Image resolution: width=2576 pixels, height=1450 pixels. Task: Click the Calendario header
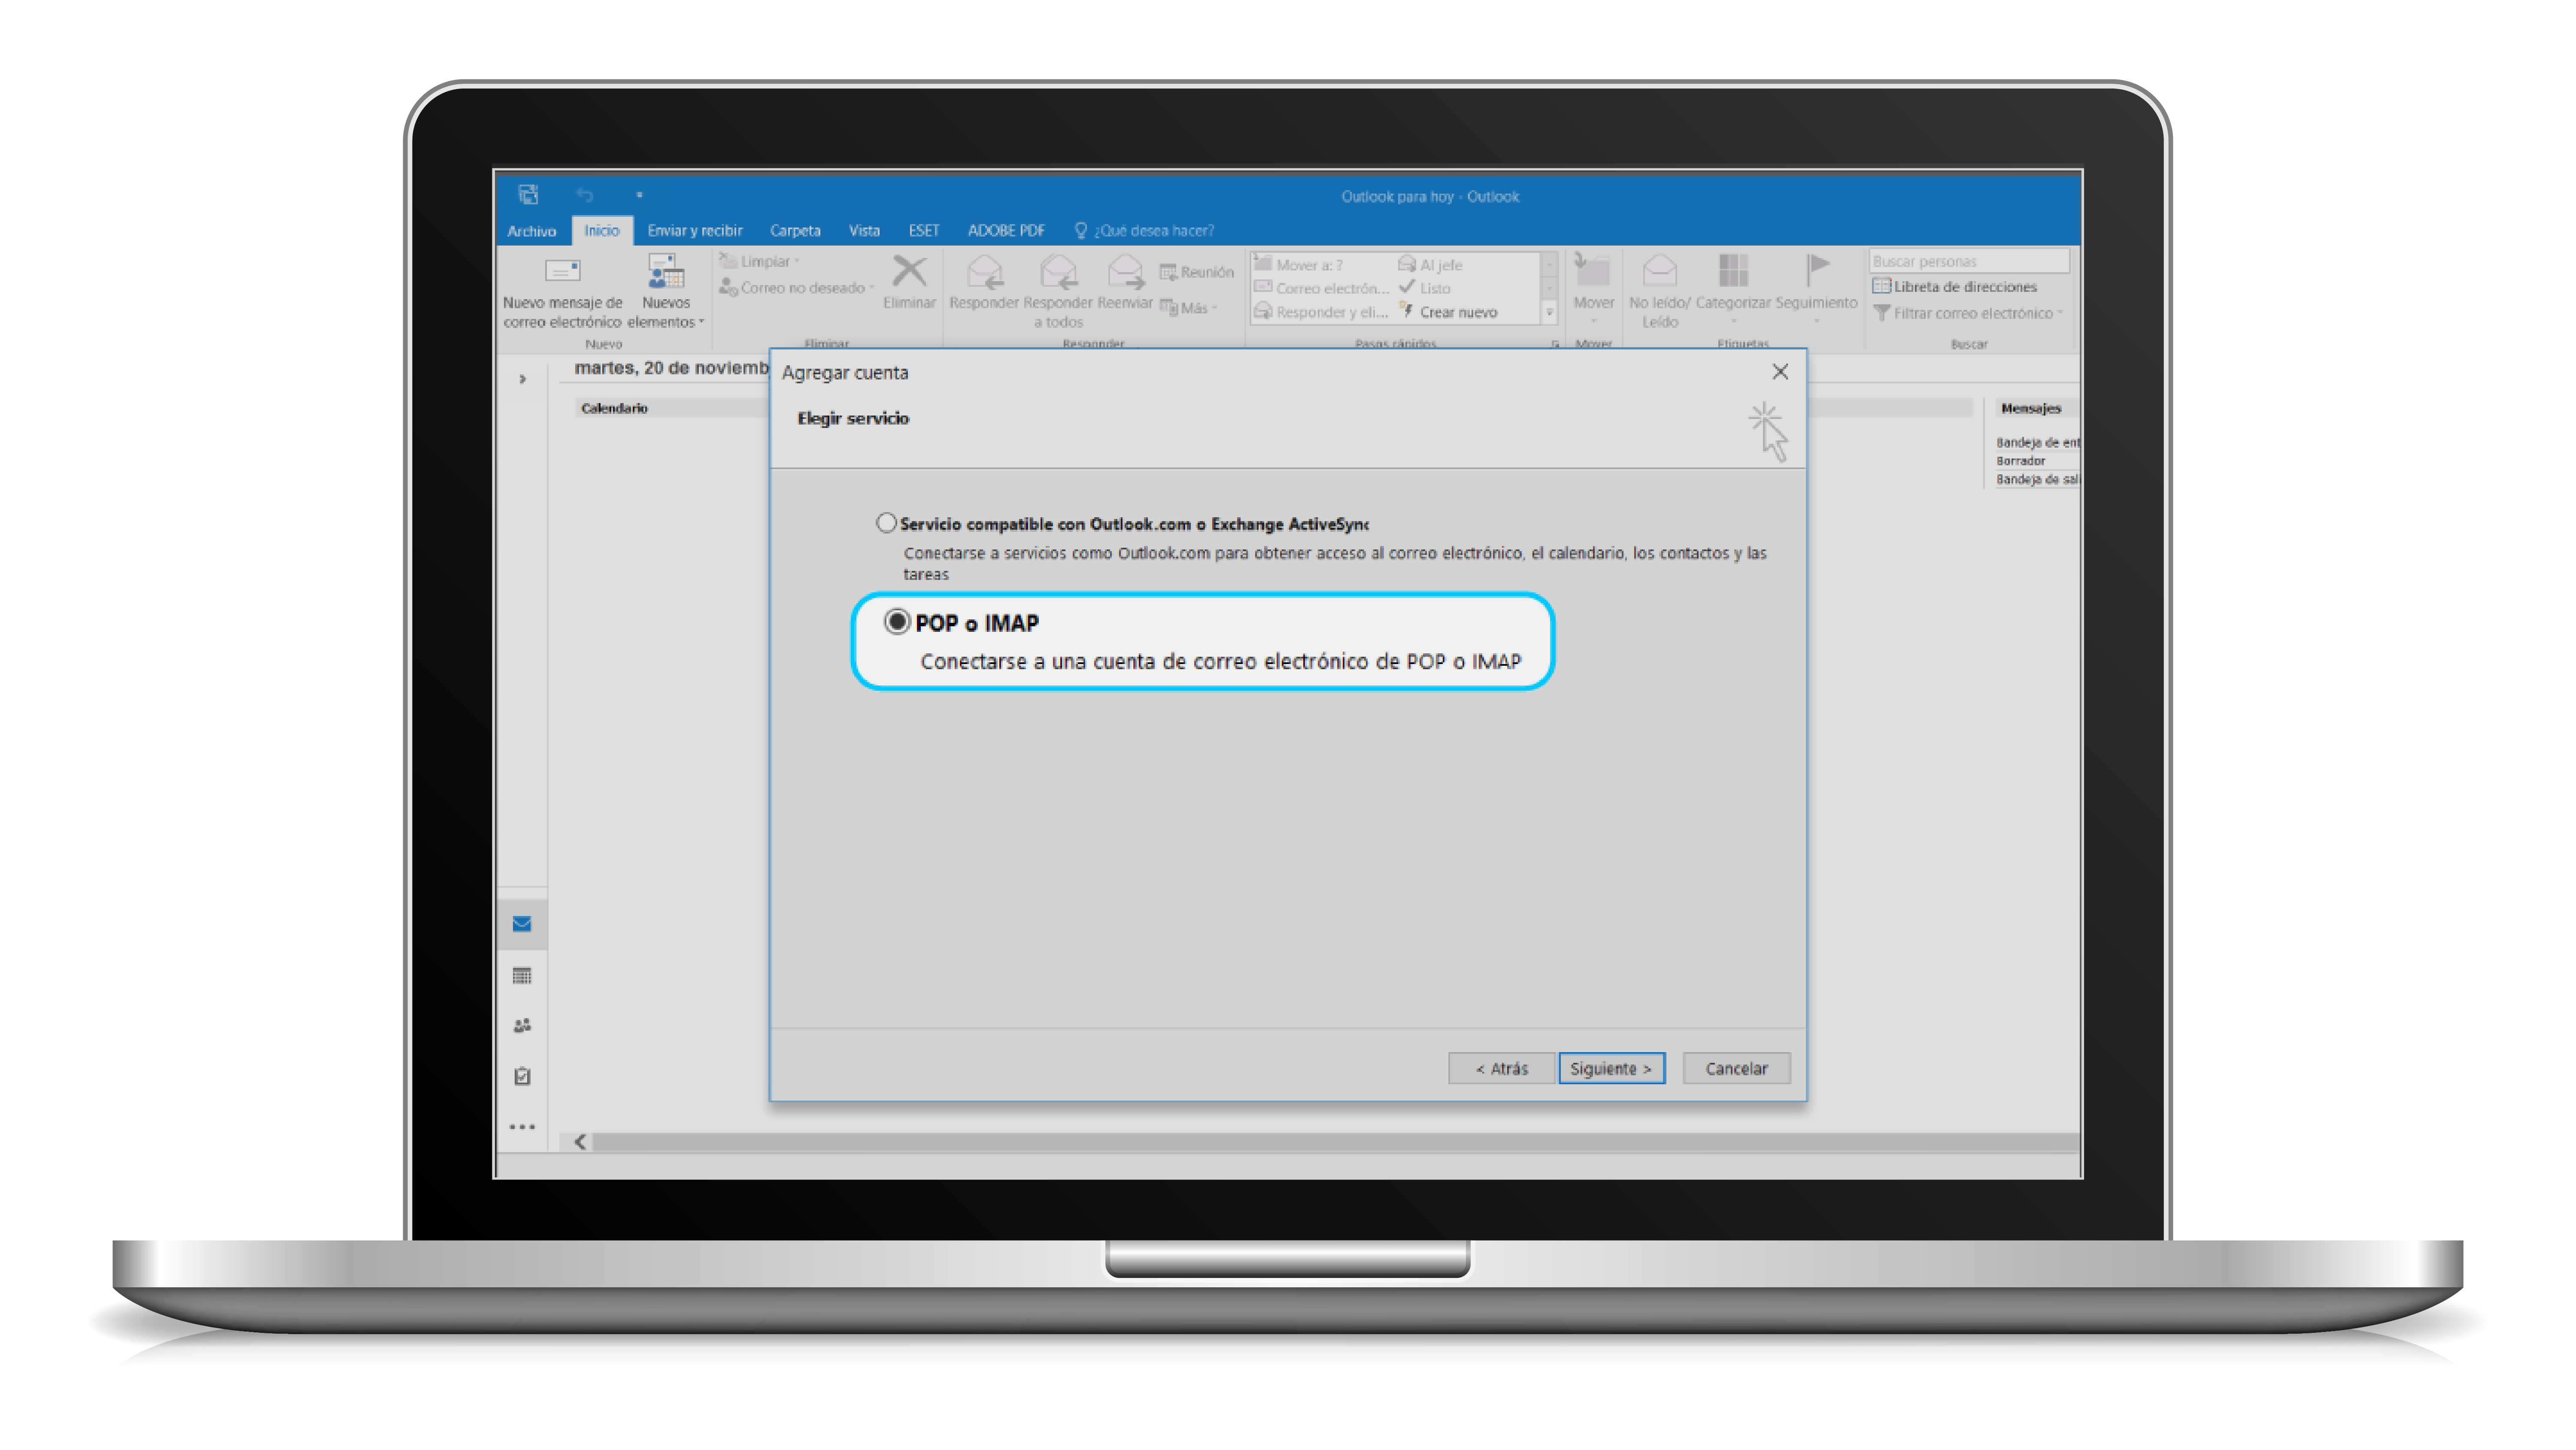tap(614, 408)
